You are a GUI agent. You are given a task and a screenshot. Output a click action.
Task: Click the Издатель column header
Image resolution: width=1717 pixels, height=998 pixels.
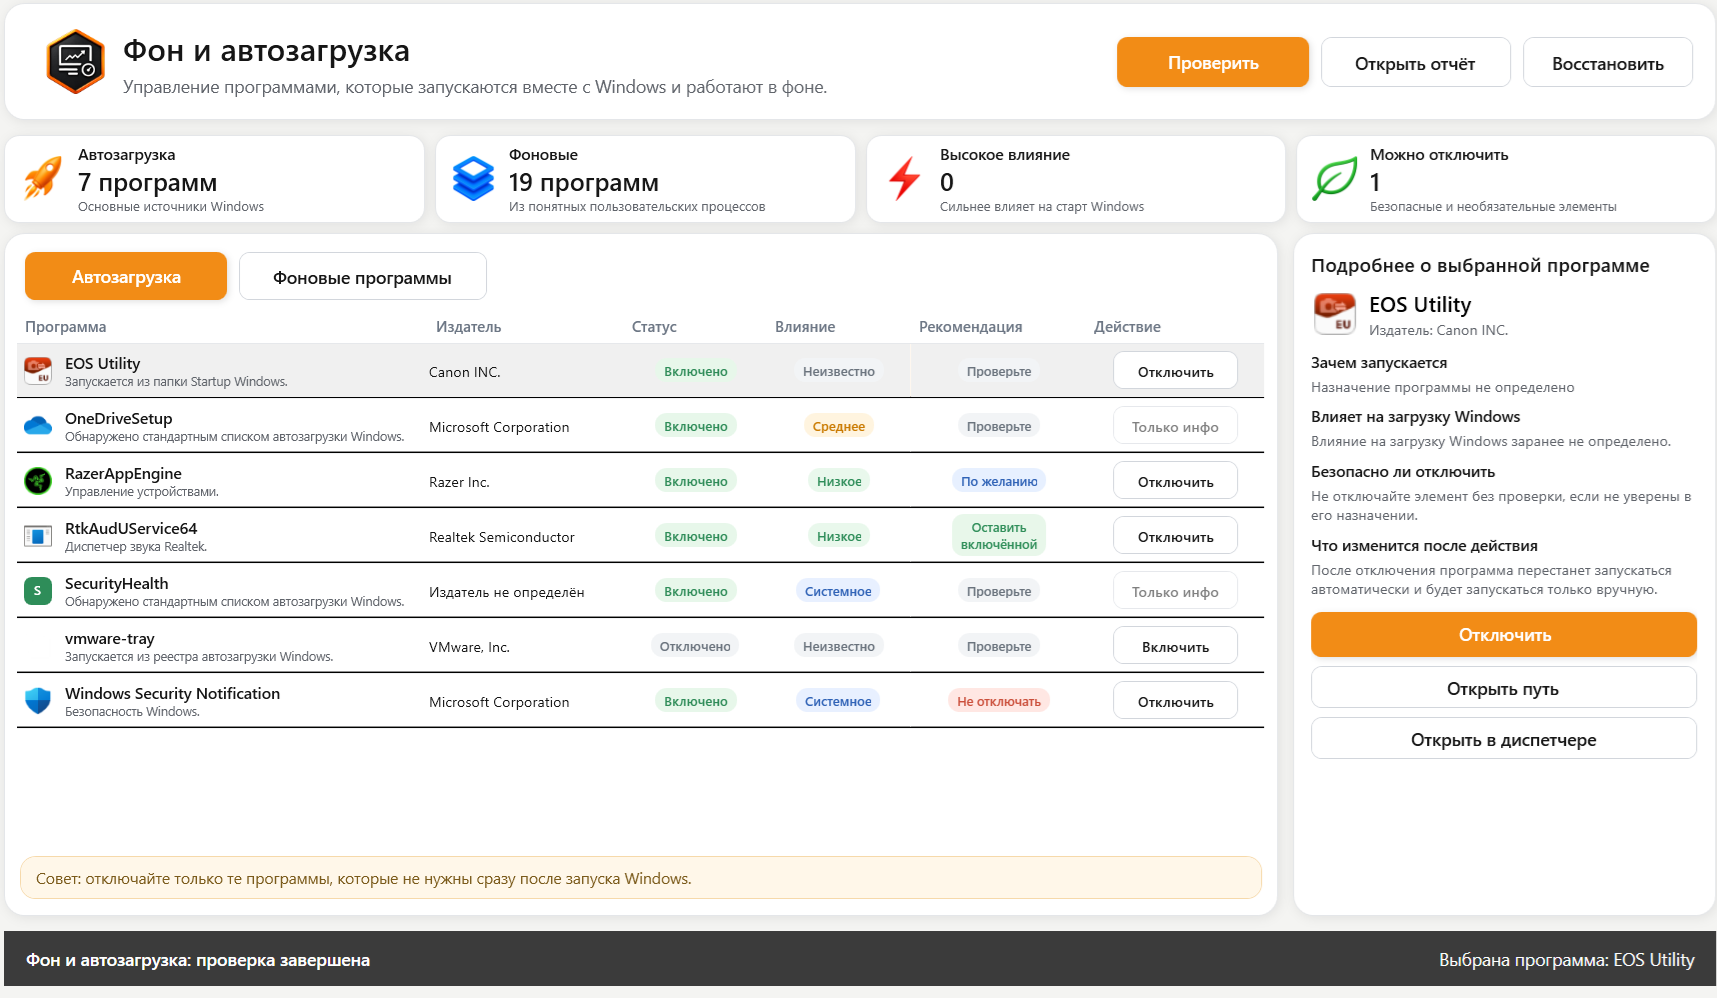click(468, 327)
